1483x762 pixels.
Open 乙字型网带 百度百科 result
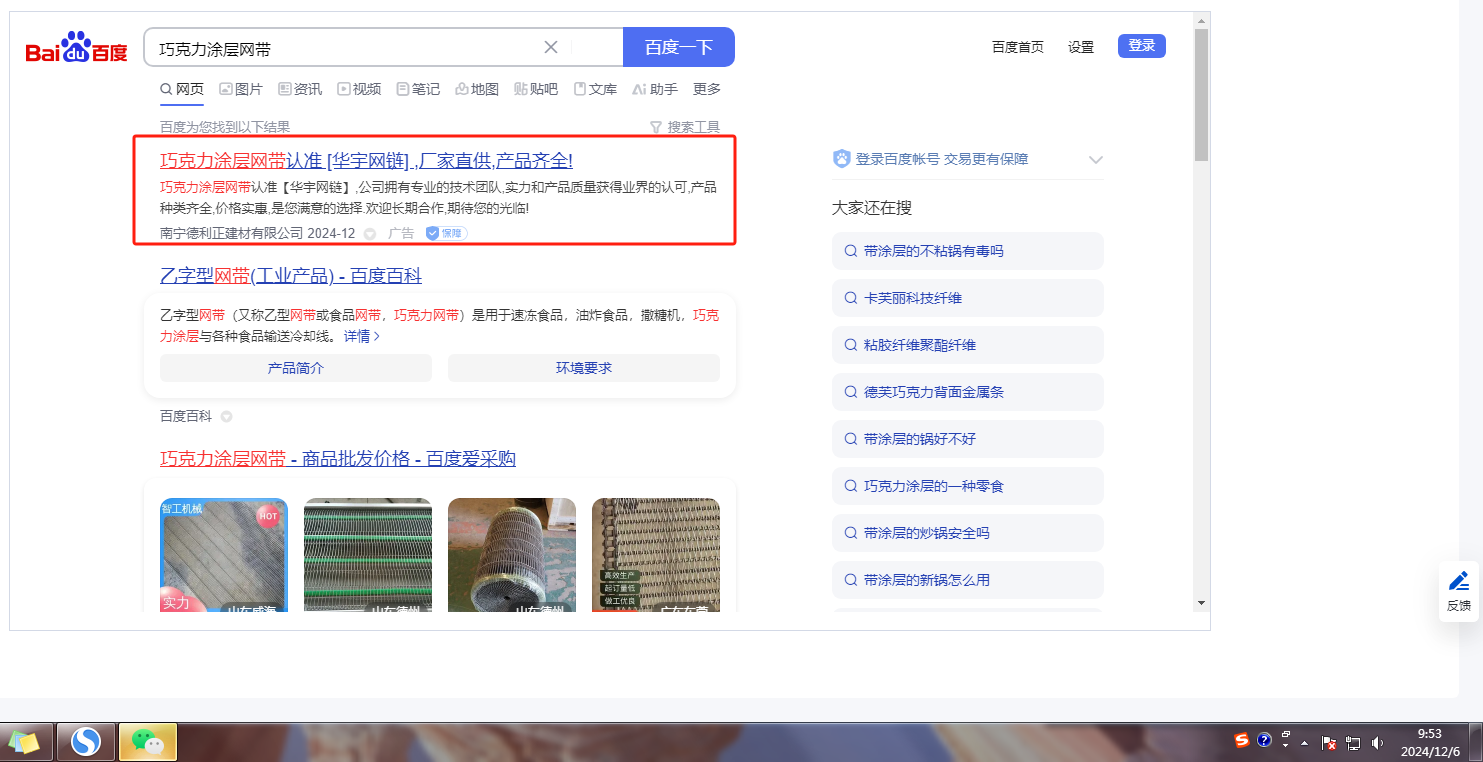click(x=291, y=276)
